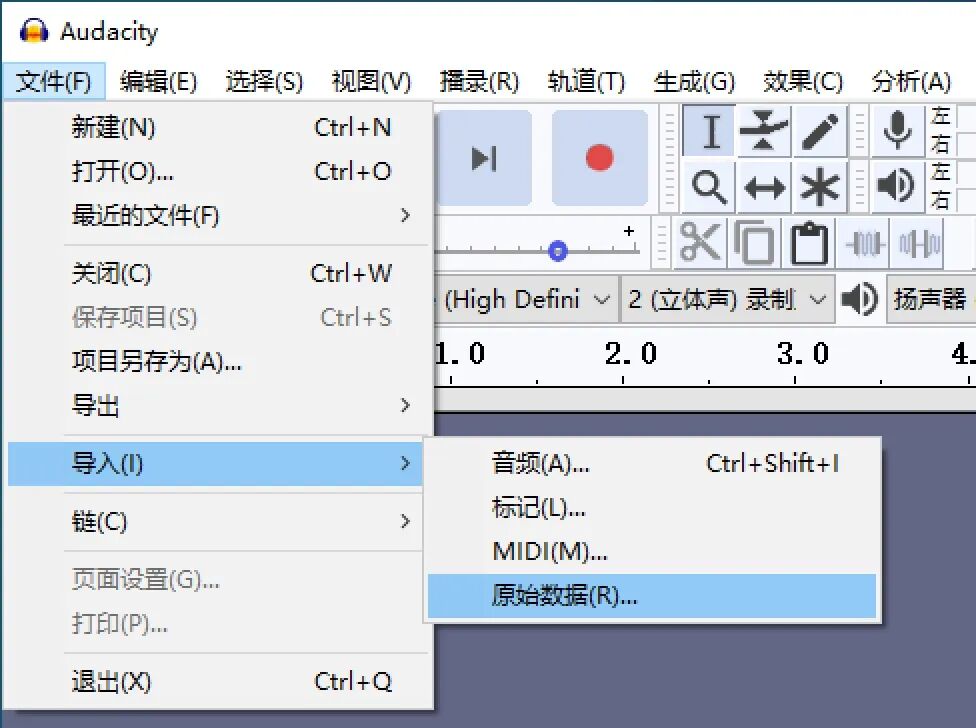Choose 关闭(C) menu entry
Image resolution: width=976 pixels, height=728 pixels.
pos(218,274)
